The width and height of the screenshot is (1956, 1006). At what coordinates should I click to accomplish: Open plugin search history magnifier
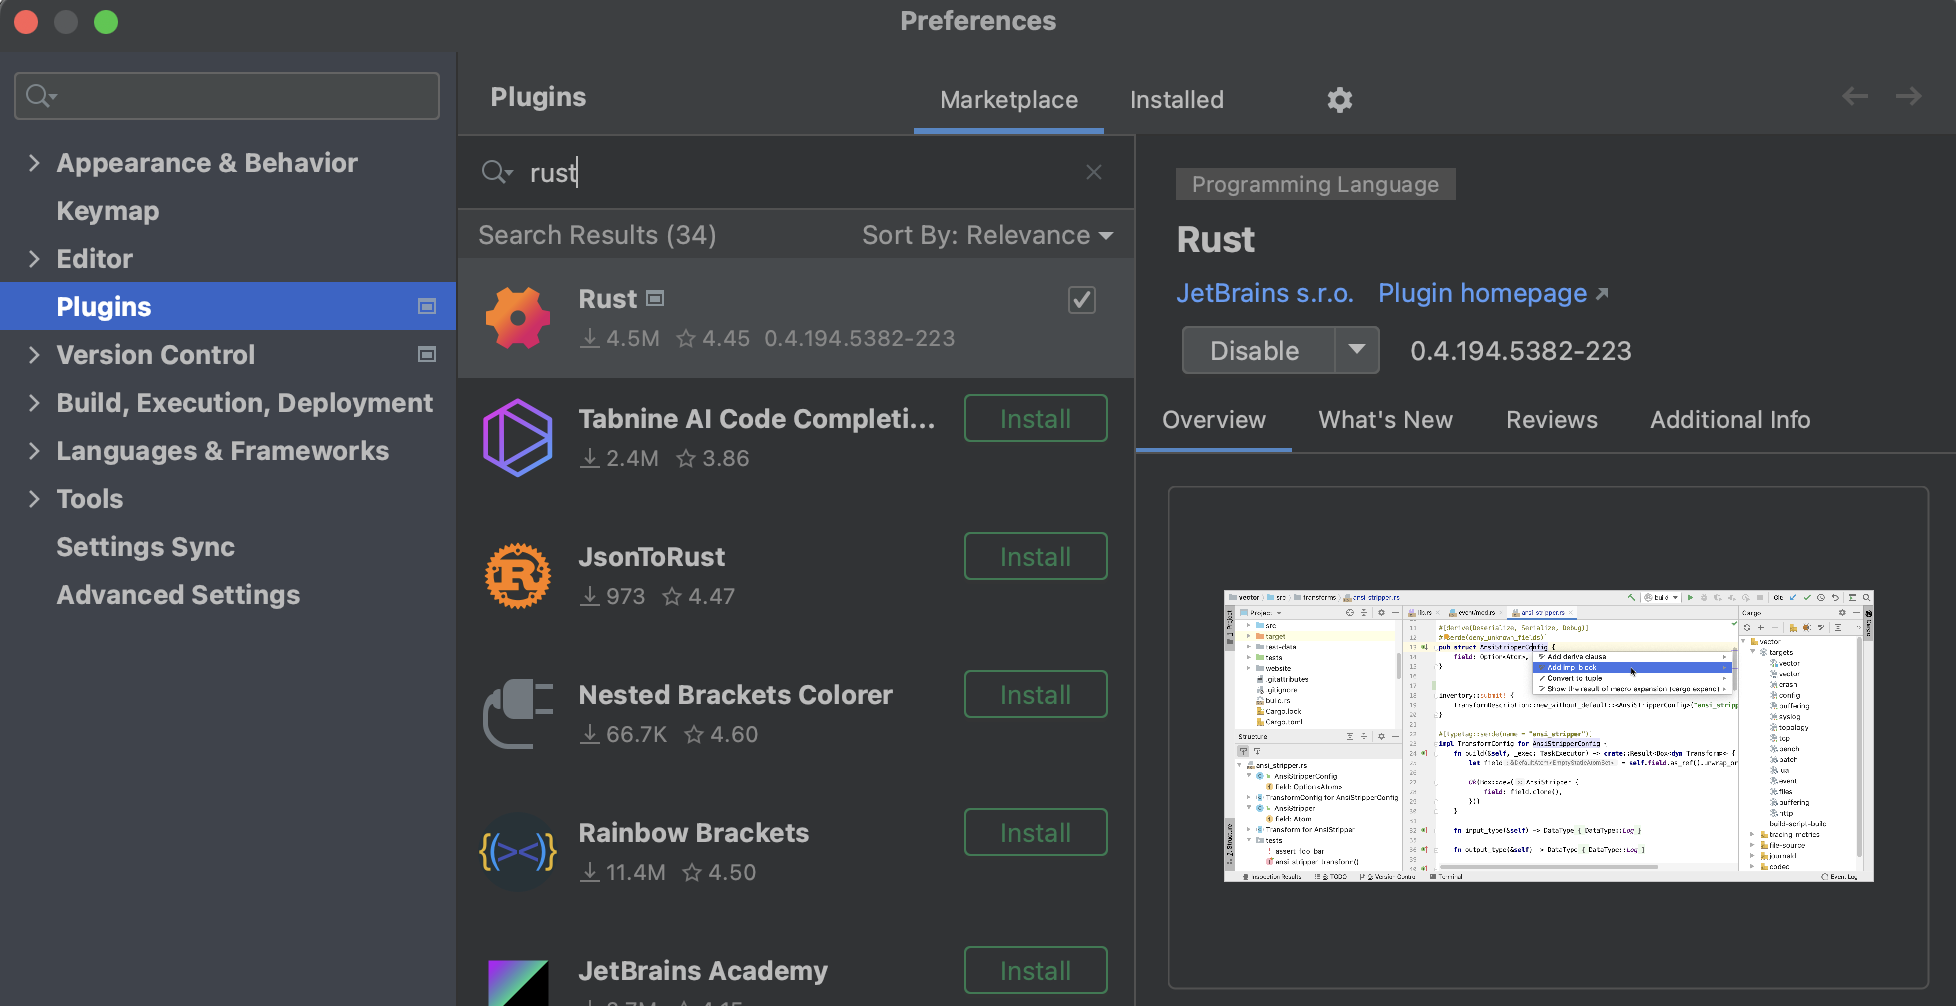496,172
